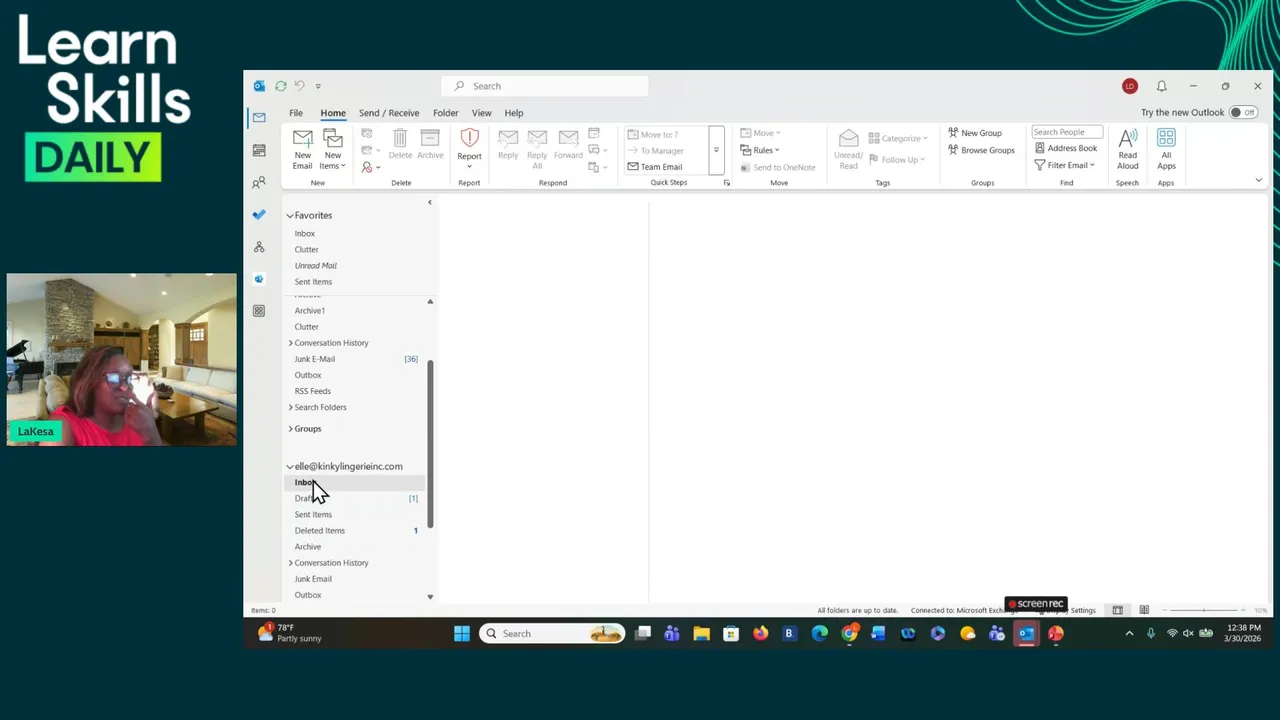
Task: Open Mail in the left navigation bar
Action: 259,117
